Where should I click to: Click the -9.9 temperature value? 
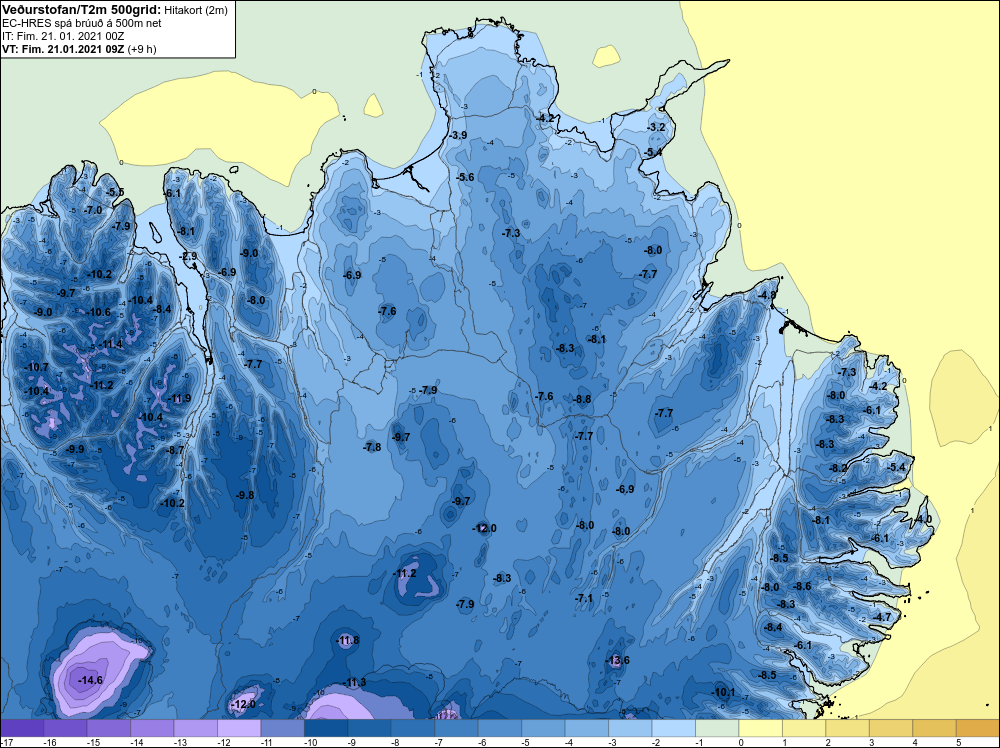pyautogui.click(x=75, y=449)
